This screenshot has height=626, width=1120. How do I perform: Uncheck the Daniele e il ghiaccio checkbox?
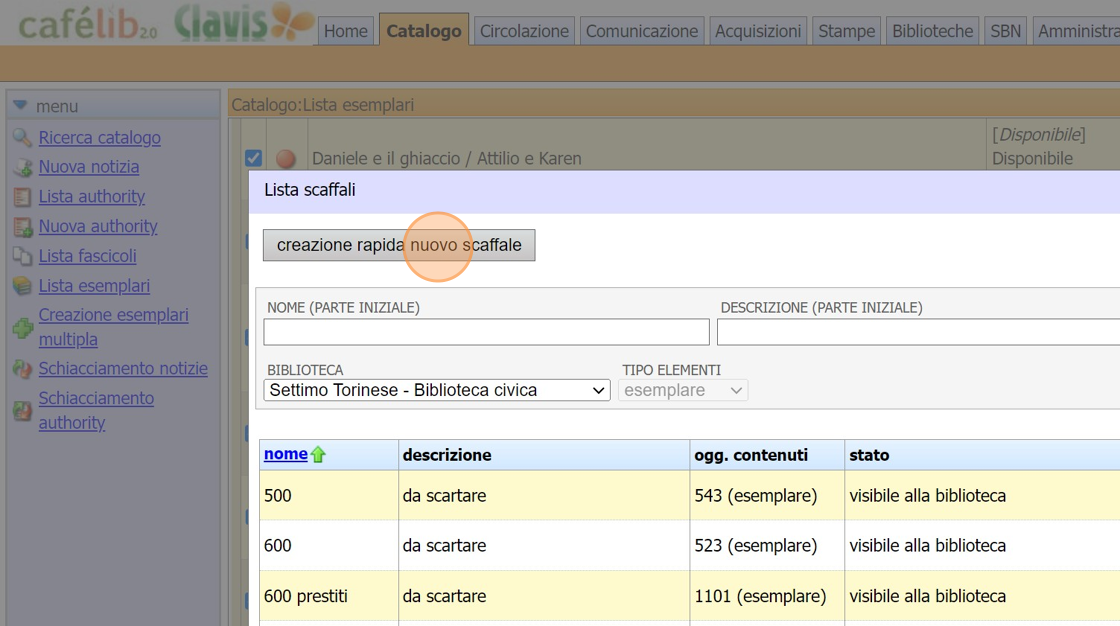[254, 158]
